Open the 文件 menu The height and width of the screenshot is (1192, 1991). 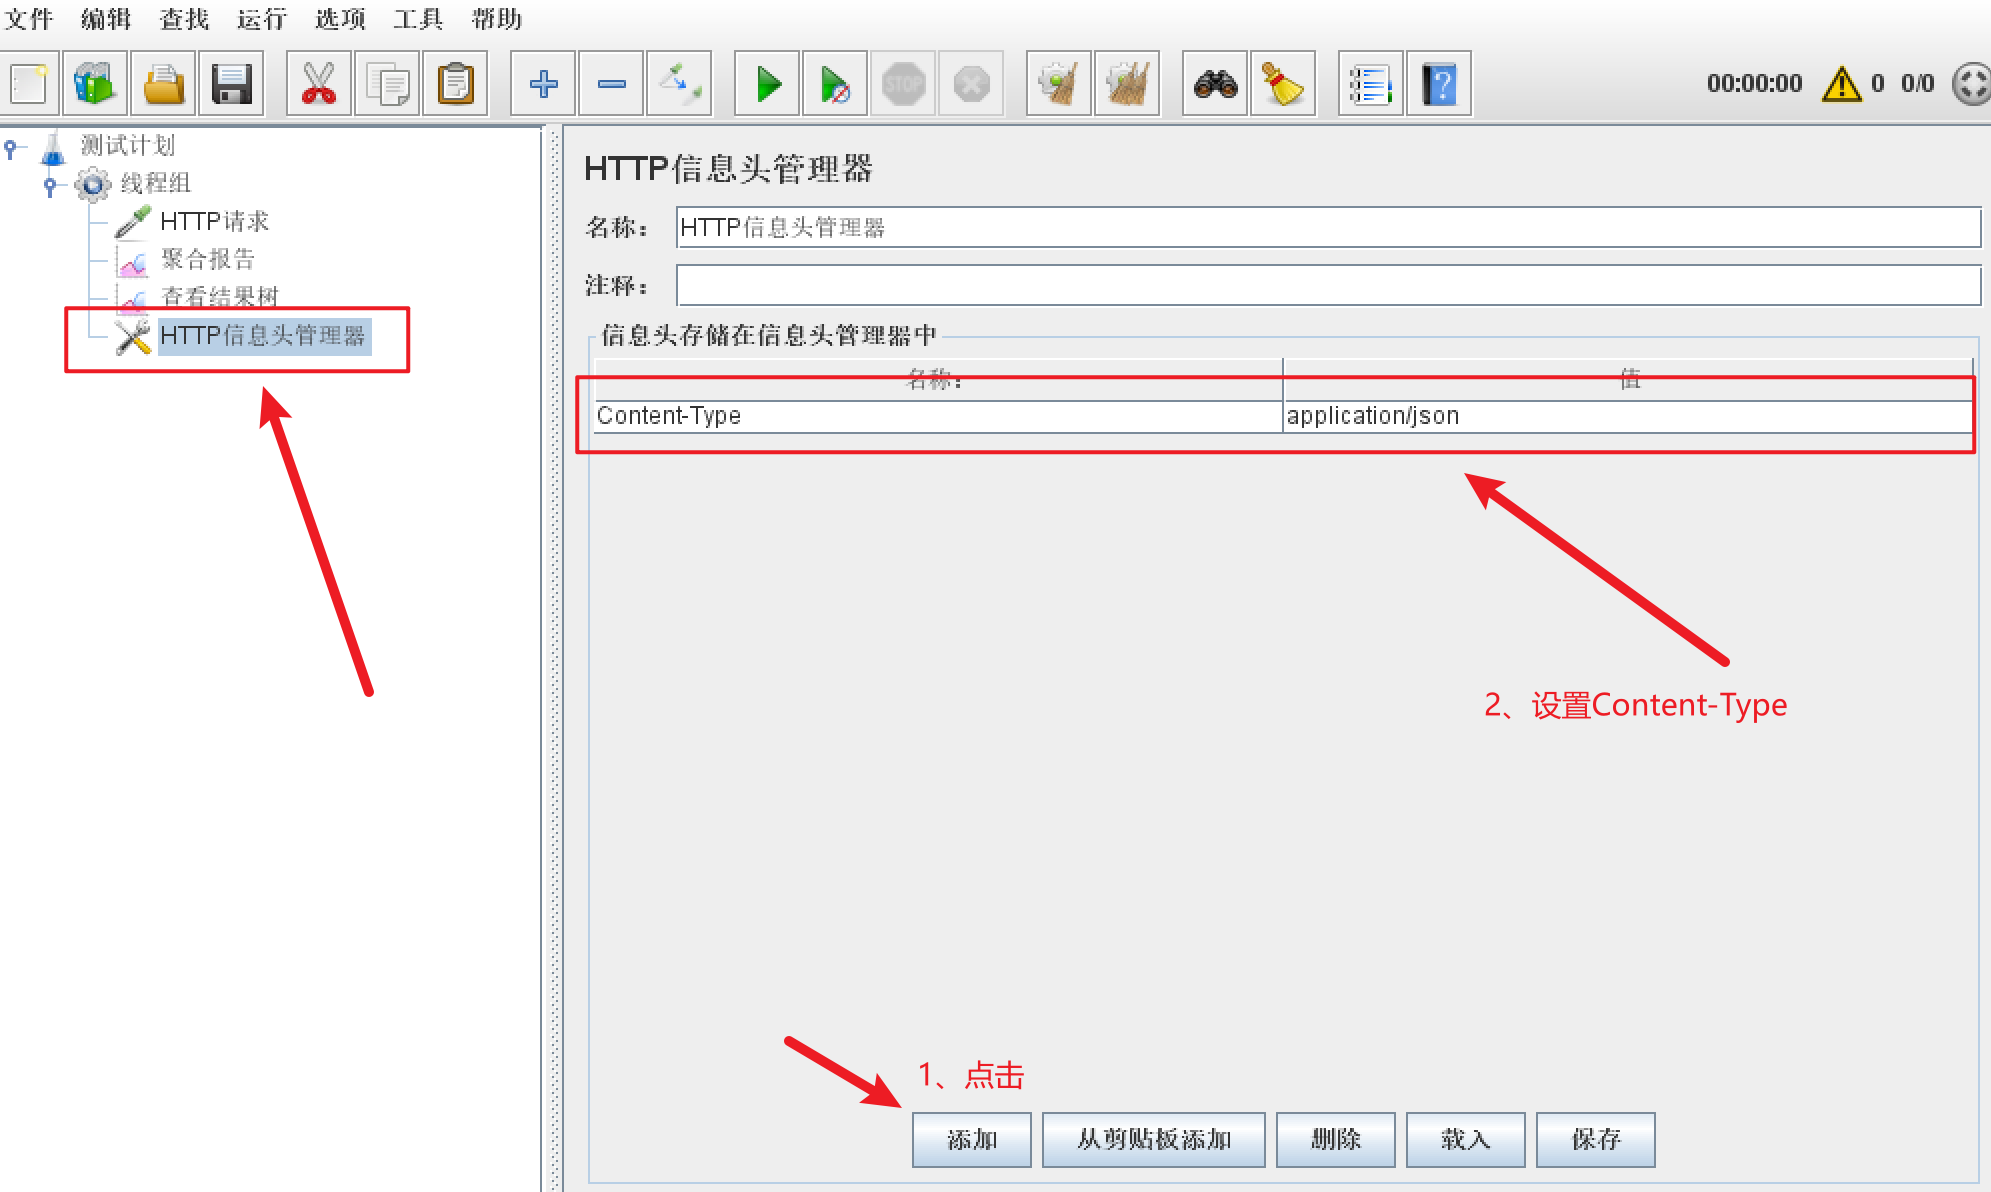28,19
